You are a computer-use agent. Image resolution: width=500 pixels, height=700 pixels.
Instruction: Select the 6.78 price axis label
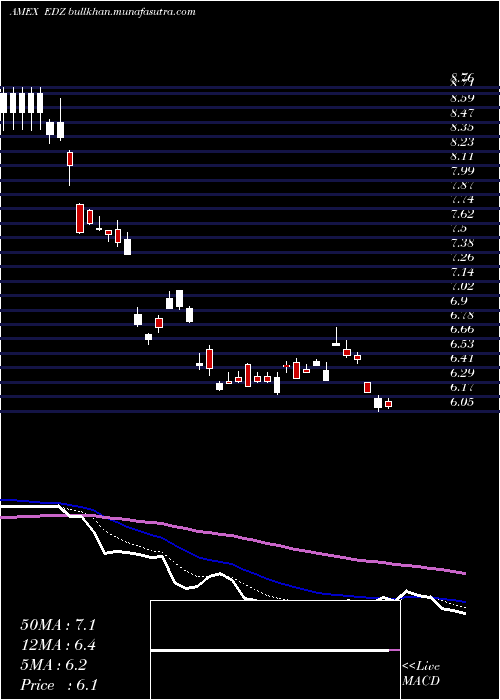coord(462,315)
